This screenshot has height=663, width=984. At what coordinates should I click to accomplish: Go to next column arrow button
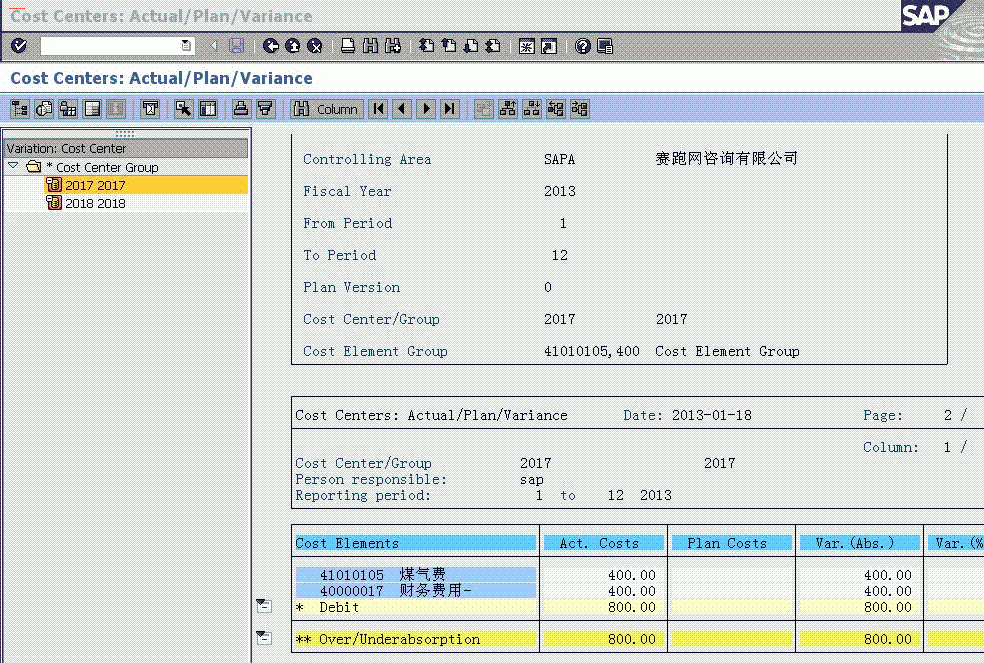click(x=426, y=109)
